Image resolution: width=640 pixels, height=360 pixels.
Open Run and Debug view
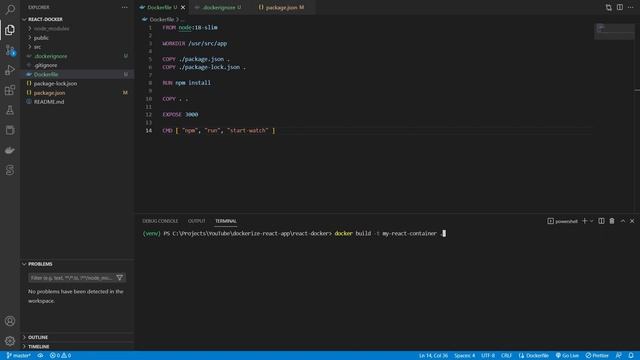10,70
